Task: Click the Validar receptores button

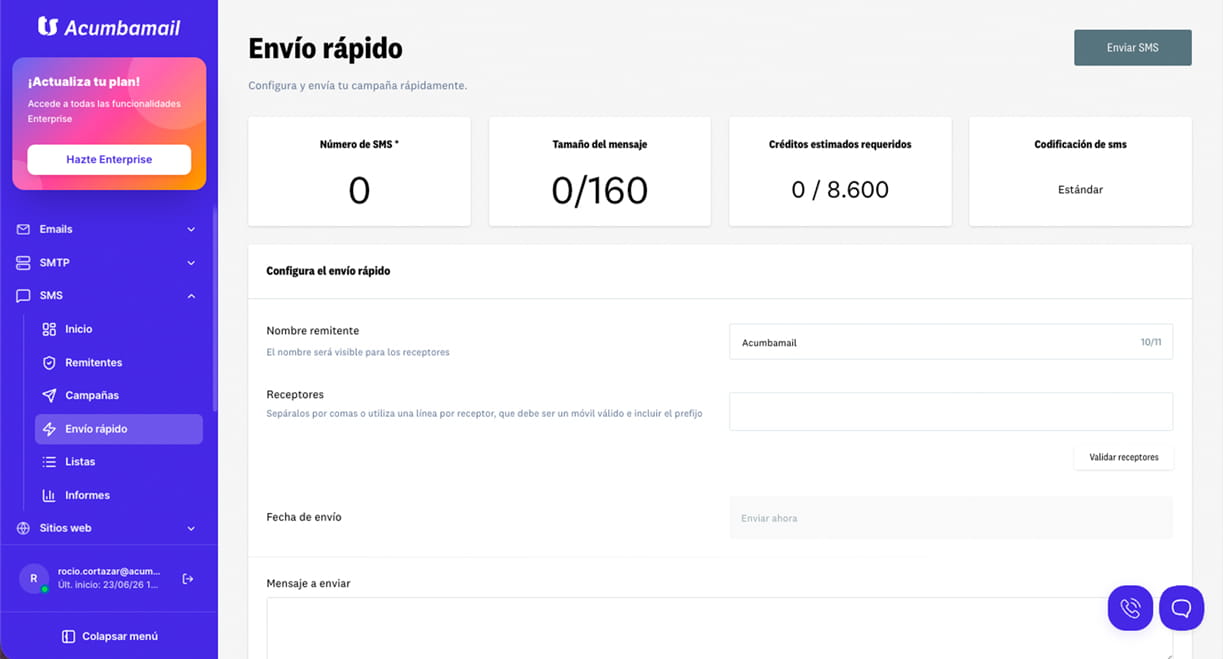Action: tap(1123, 457)
